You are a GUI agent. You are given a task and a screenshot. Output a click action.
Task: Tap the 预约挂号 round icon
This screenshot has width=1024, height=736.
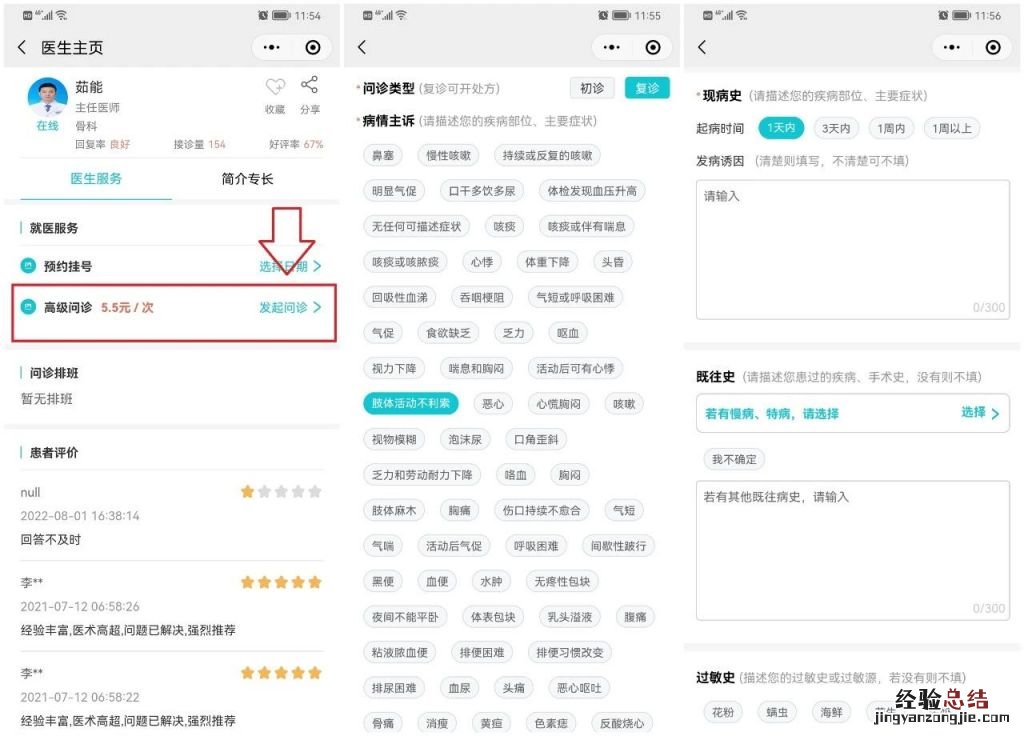point(28,266)
